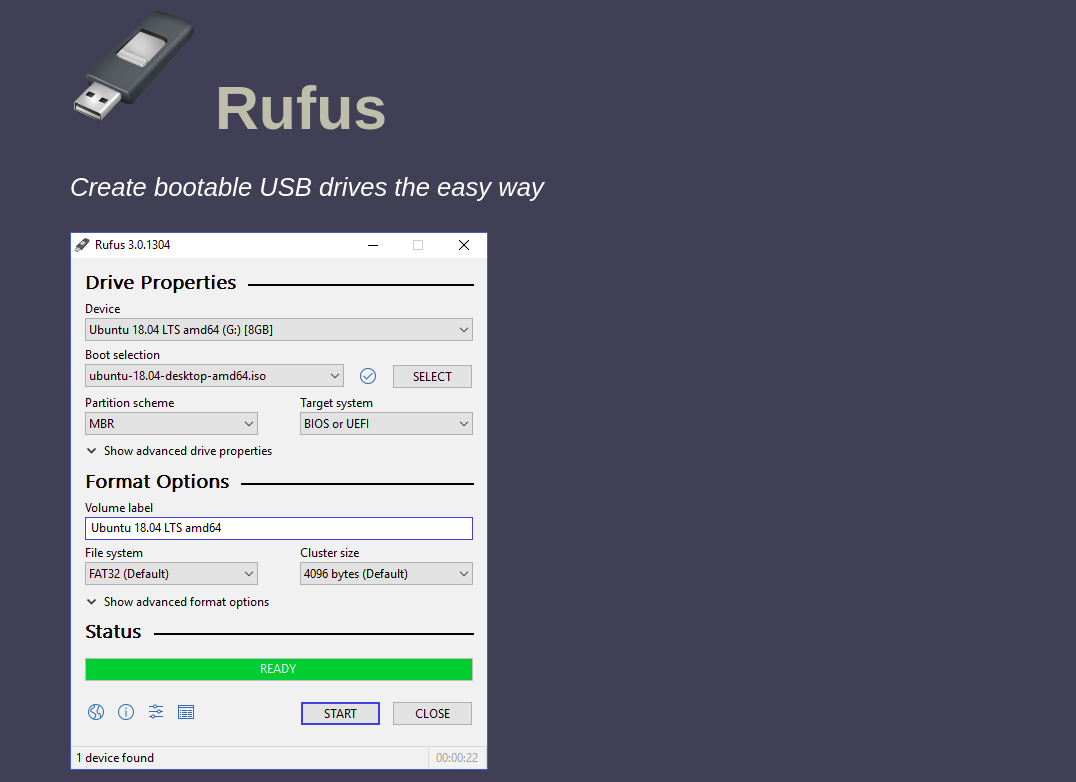The image size is (1076, 782).
Task: Click the Rufus USB drive logo
Action: [134, 66]
